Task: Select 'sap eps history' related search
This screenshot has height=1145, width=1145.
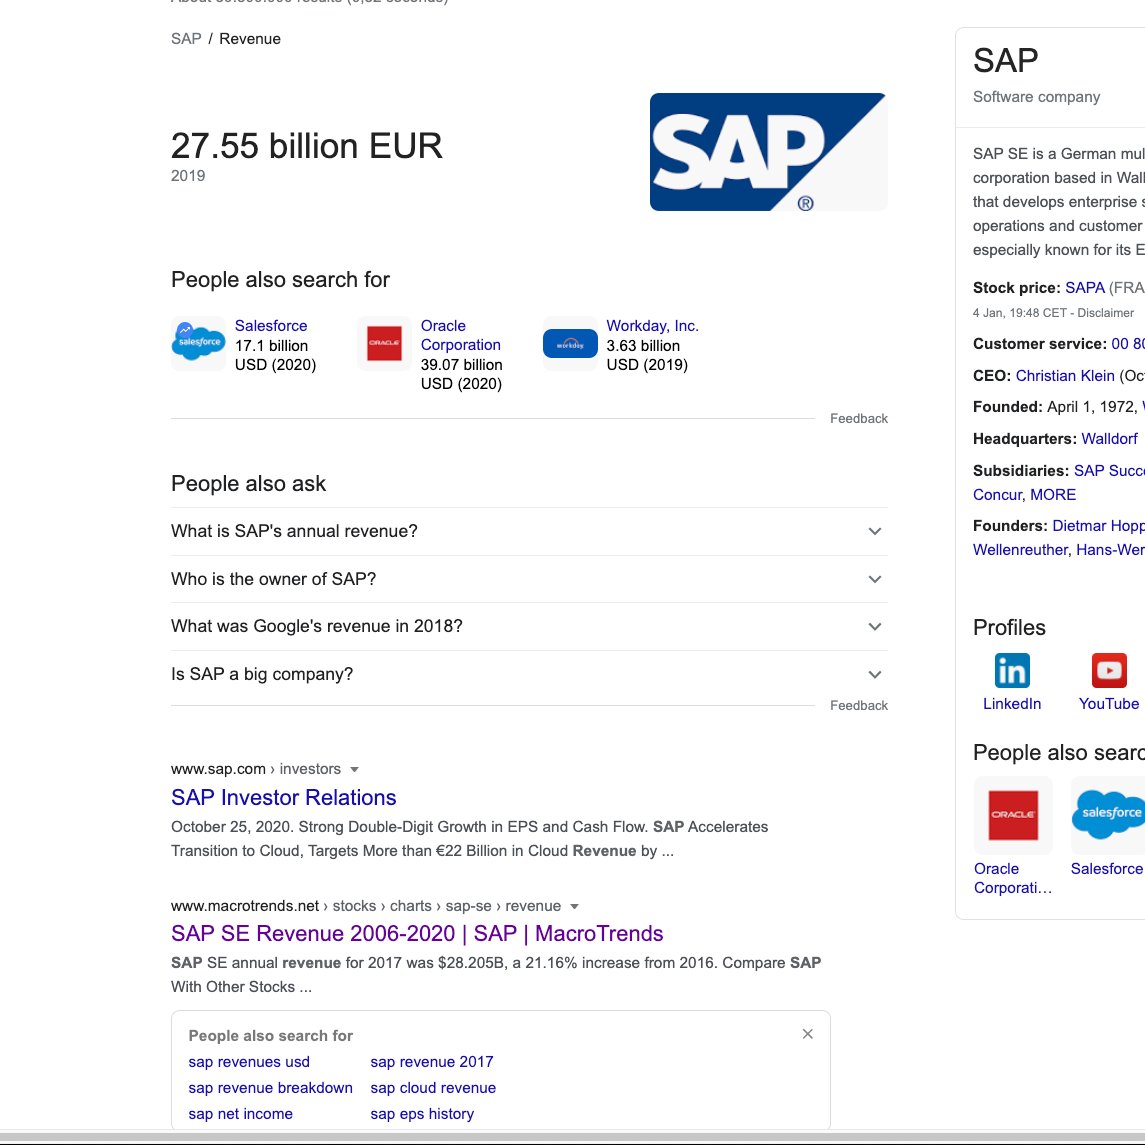Action: tap(422, 1114)
